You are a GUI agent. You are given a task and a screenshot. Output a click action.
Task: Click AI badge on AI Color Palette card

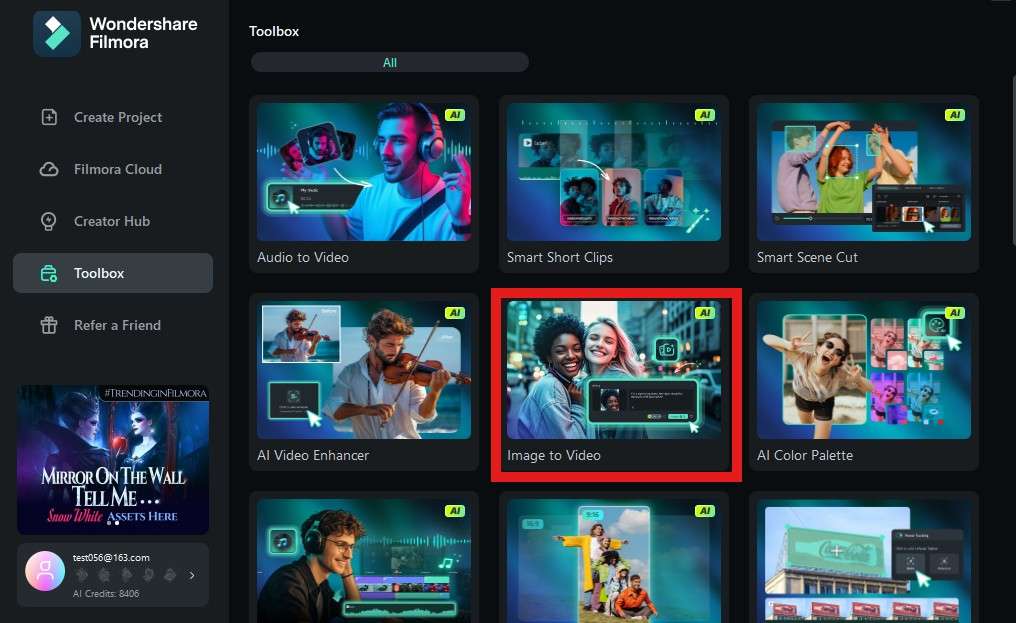pyautogui.click(x=954, y=312)
